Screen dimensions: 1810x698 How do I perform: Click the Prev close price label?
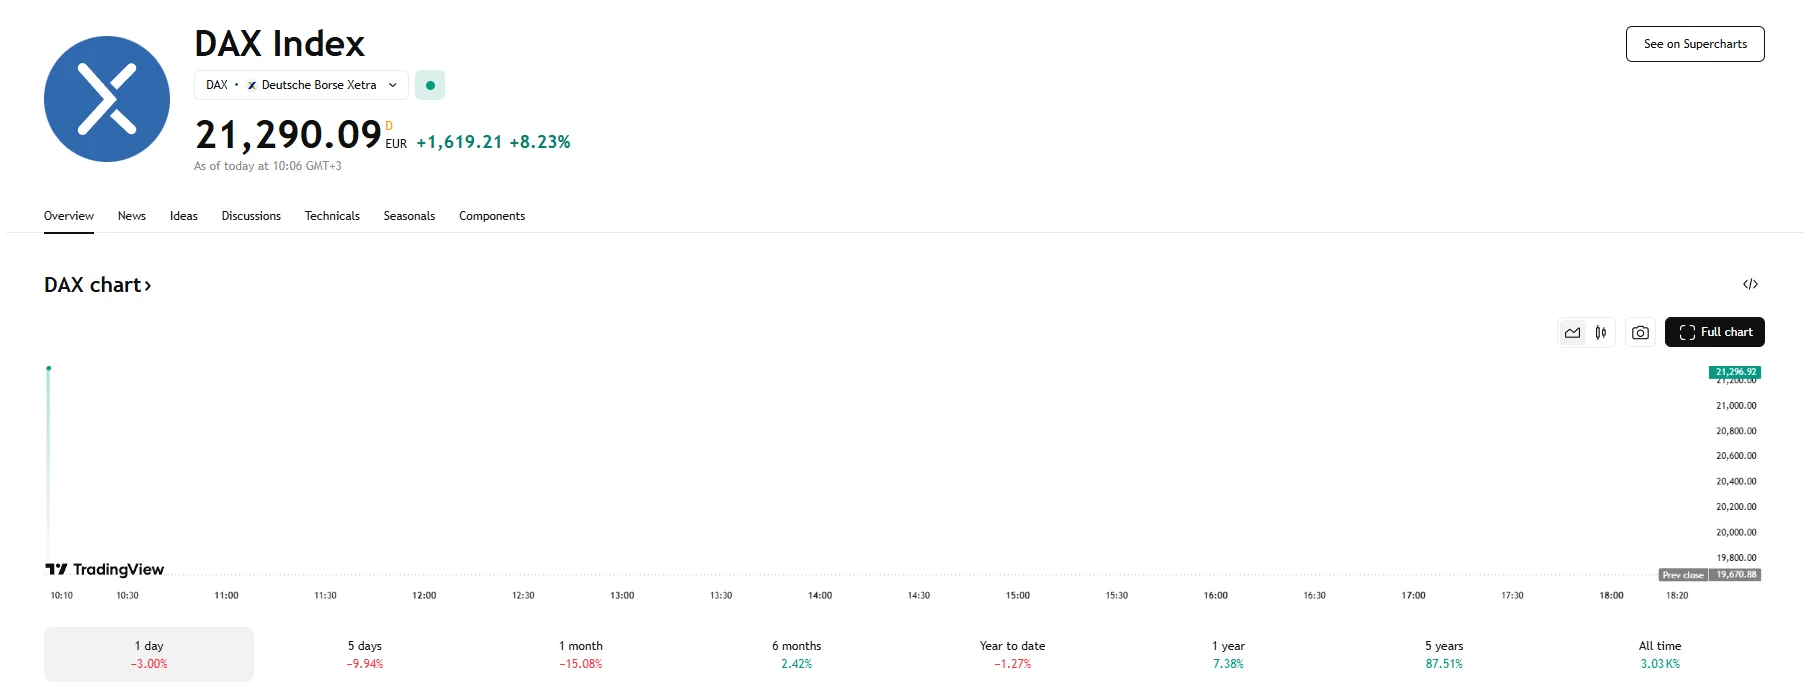(x=1683, y=575)
